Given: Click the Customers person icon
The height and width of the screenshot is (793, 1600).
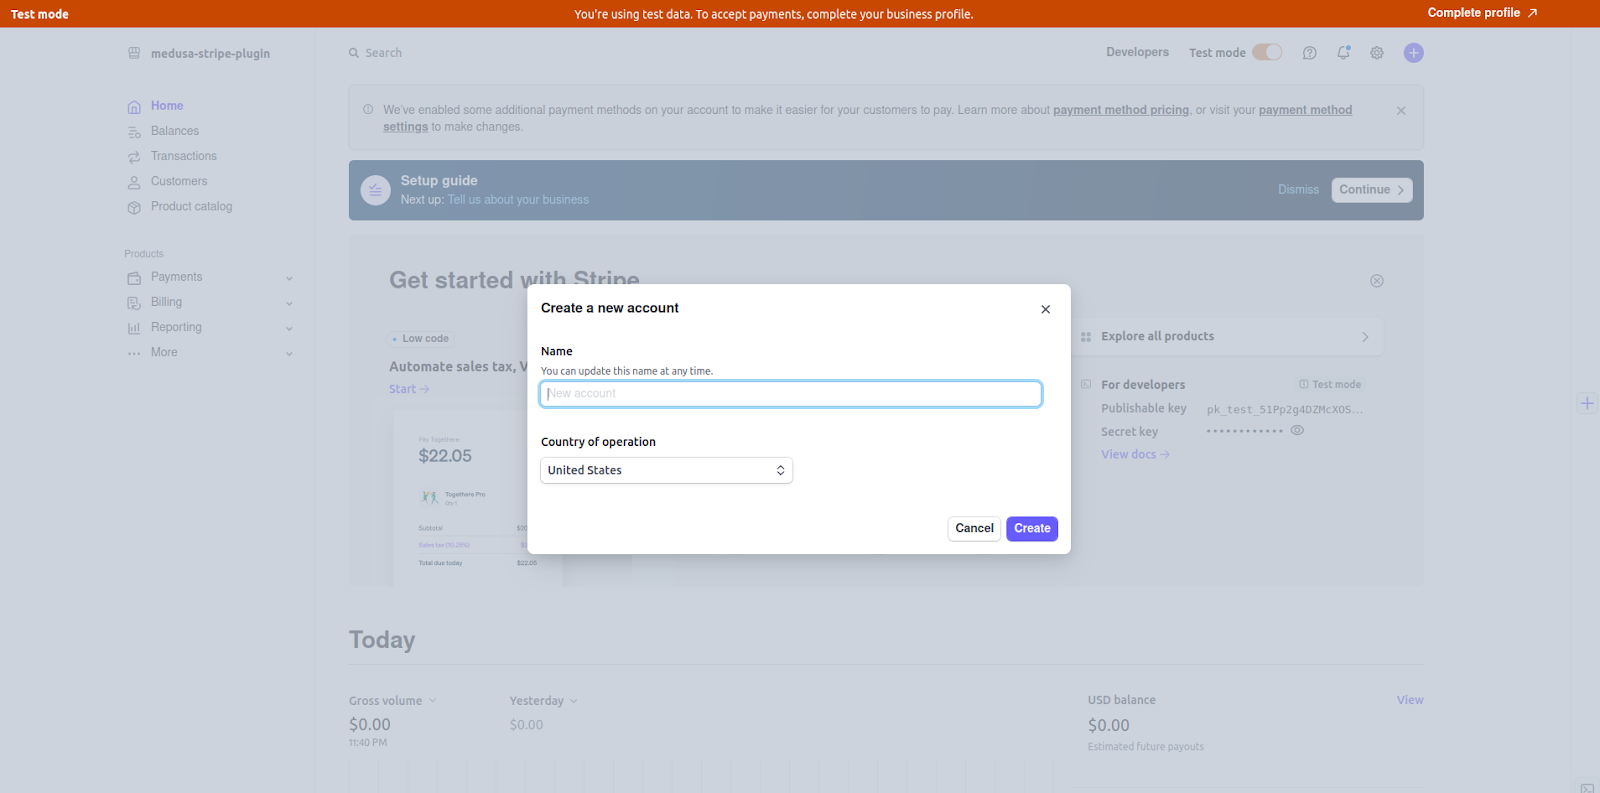Looking at the screenshot, I should click(x=134, y=182).
